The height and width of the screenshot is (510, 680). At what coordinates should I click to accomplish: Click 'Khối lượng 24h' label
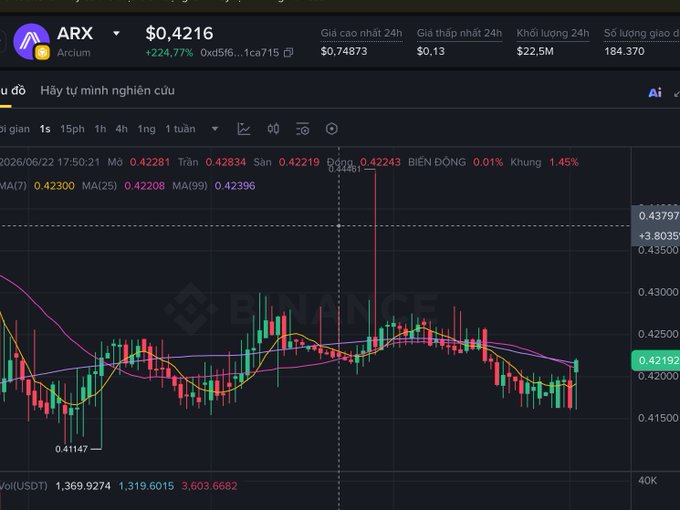tap(553, 33)
